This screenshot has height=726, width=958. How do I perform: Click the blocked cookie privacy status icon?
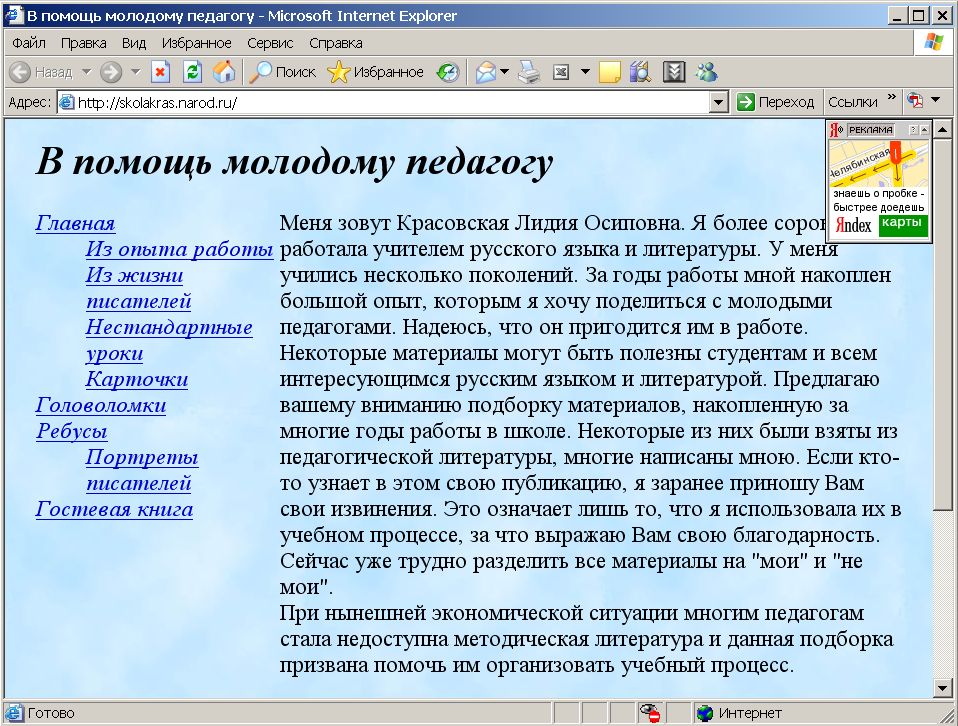(649, 713)
